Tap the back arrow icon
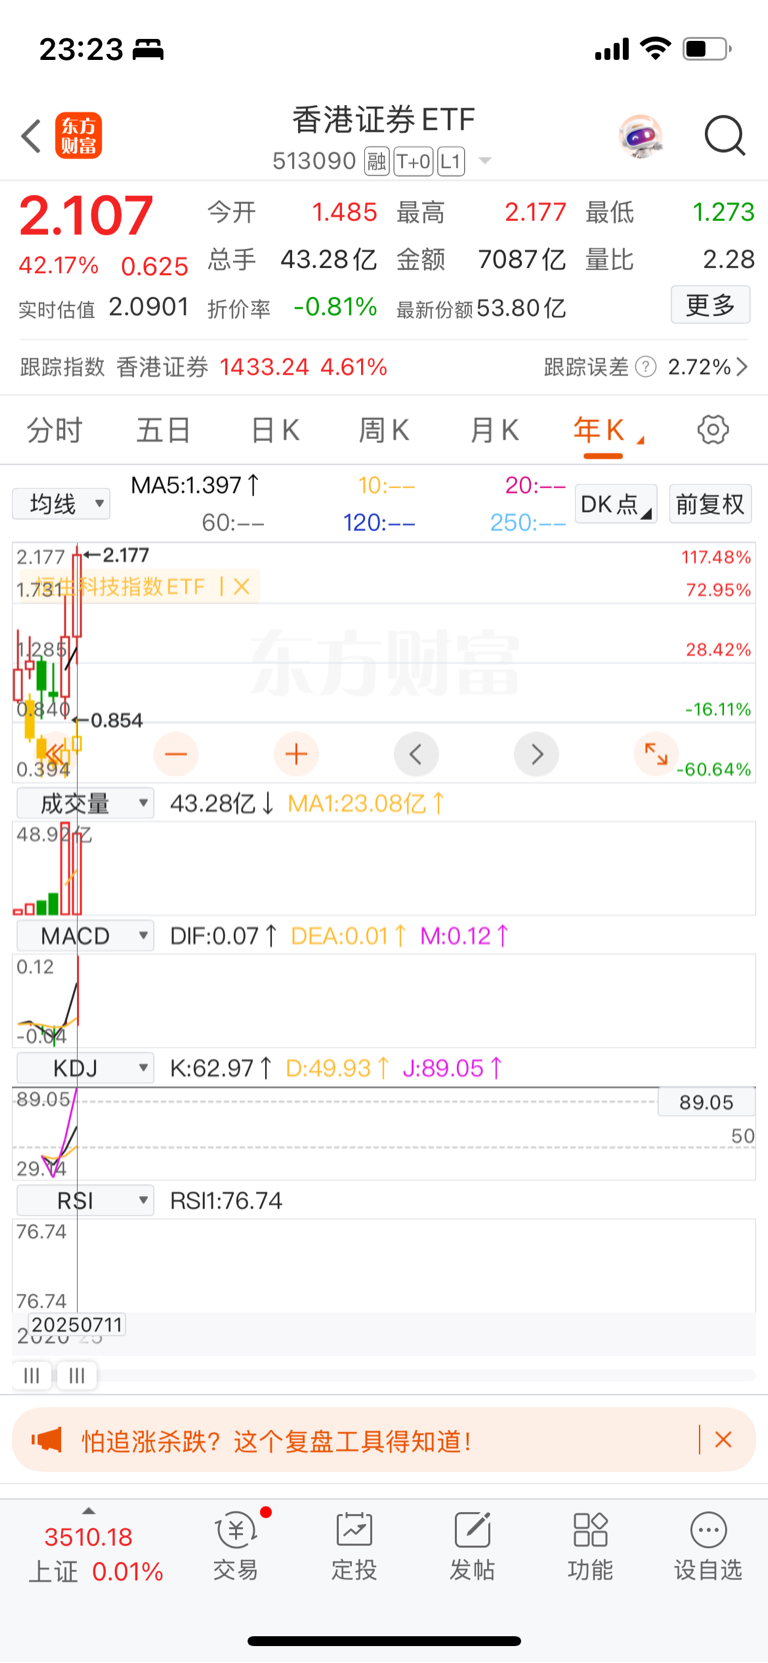Image resolution: width=768 pixels, height=1663 pixels. point(31,136)
